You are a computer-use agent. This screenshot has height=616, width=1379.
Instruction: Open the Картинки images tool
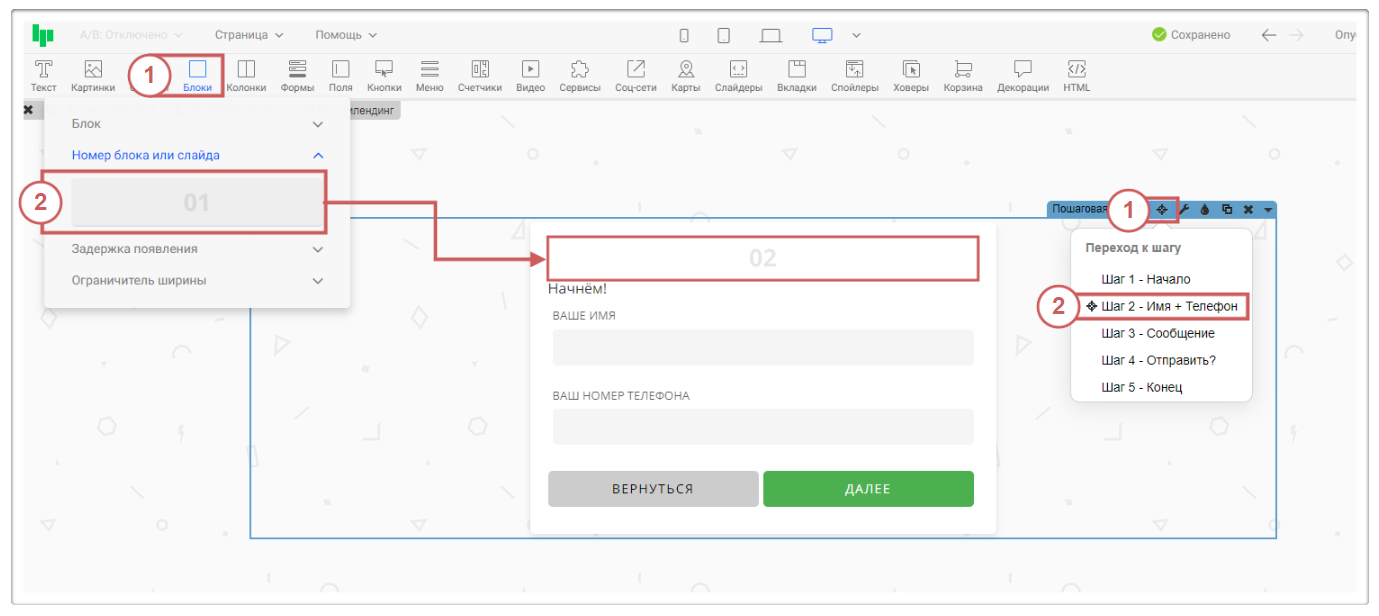coord(93,75)
